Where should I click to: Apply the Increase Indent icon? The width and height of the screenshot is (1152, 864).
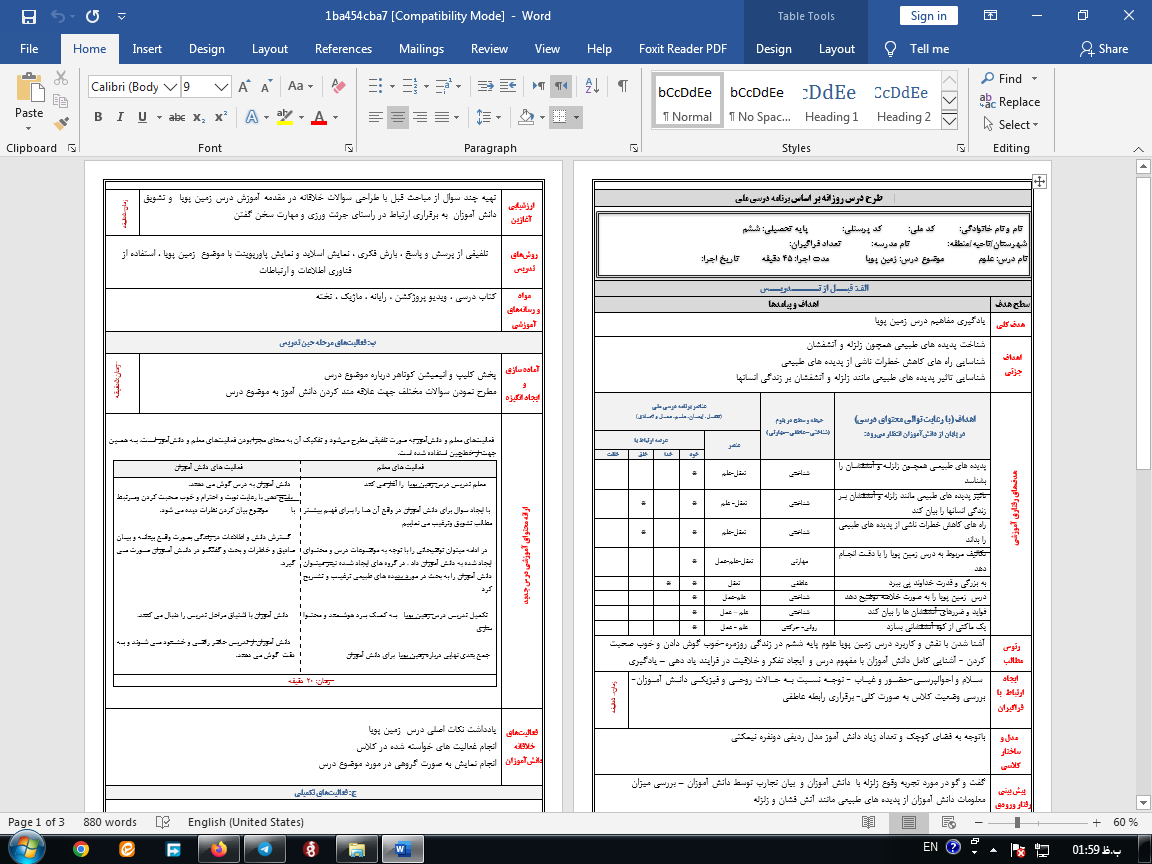point(510,87)
